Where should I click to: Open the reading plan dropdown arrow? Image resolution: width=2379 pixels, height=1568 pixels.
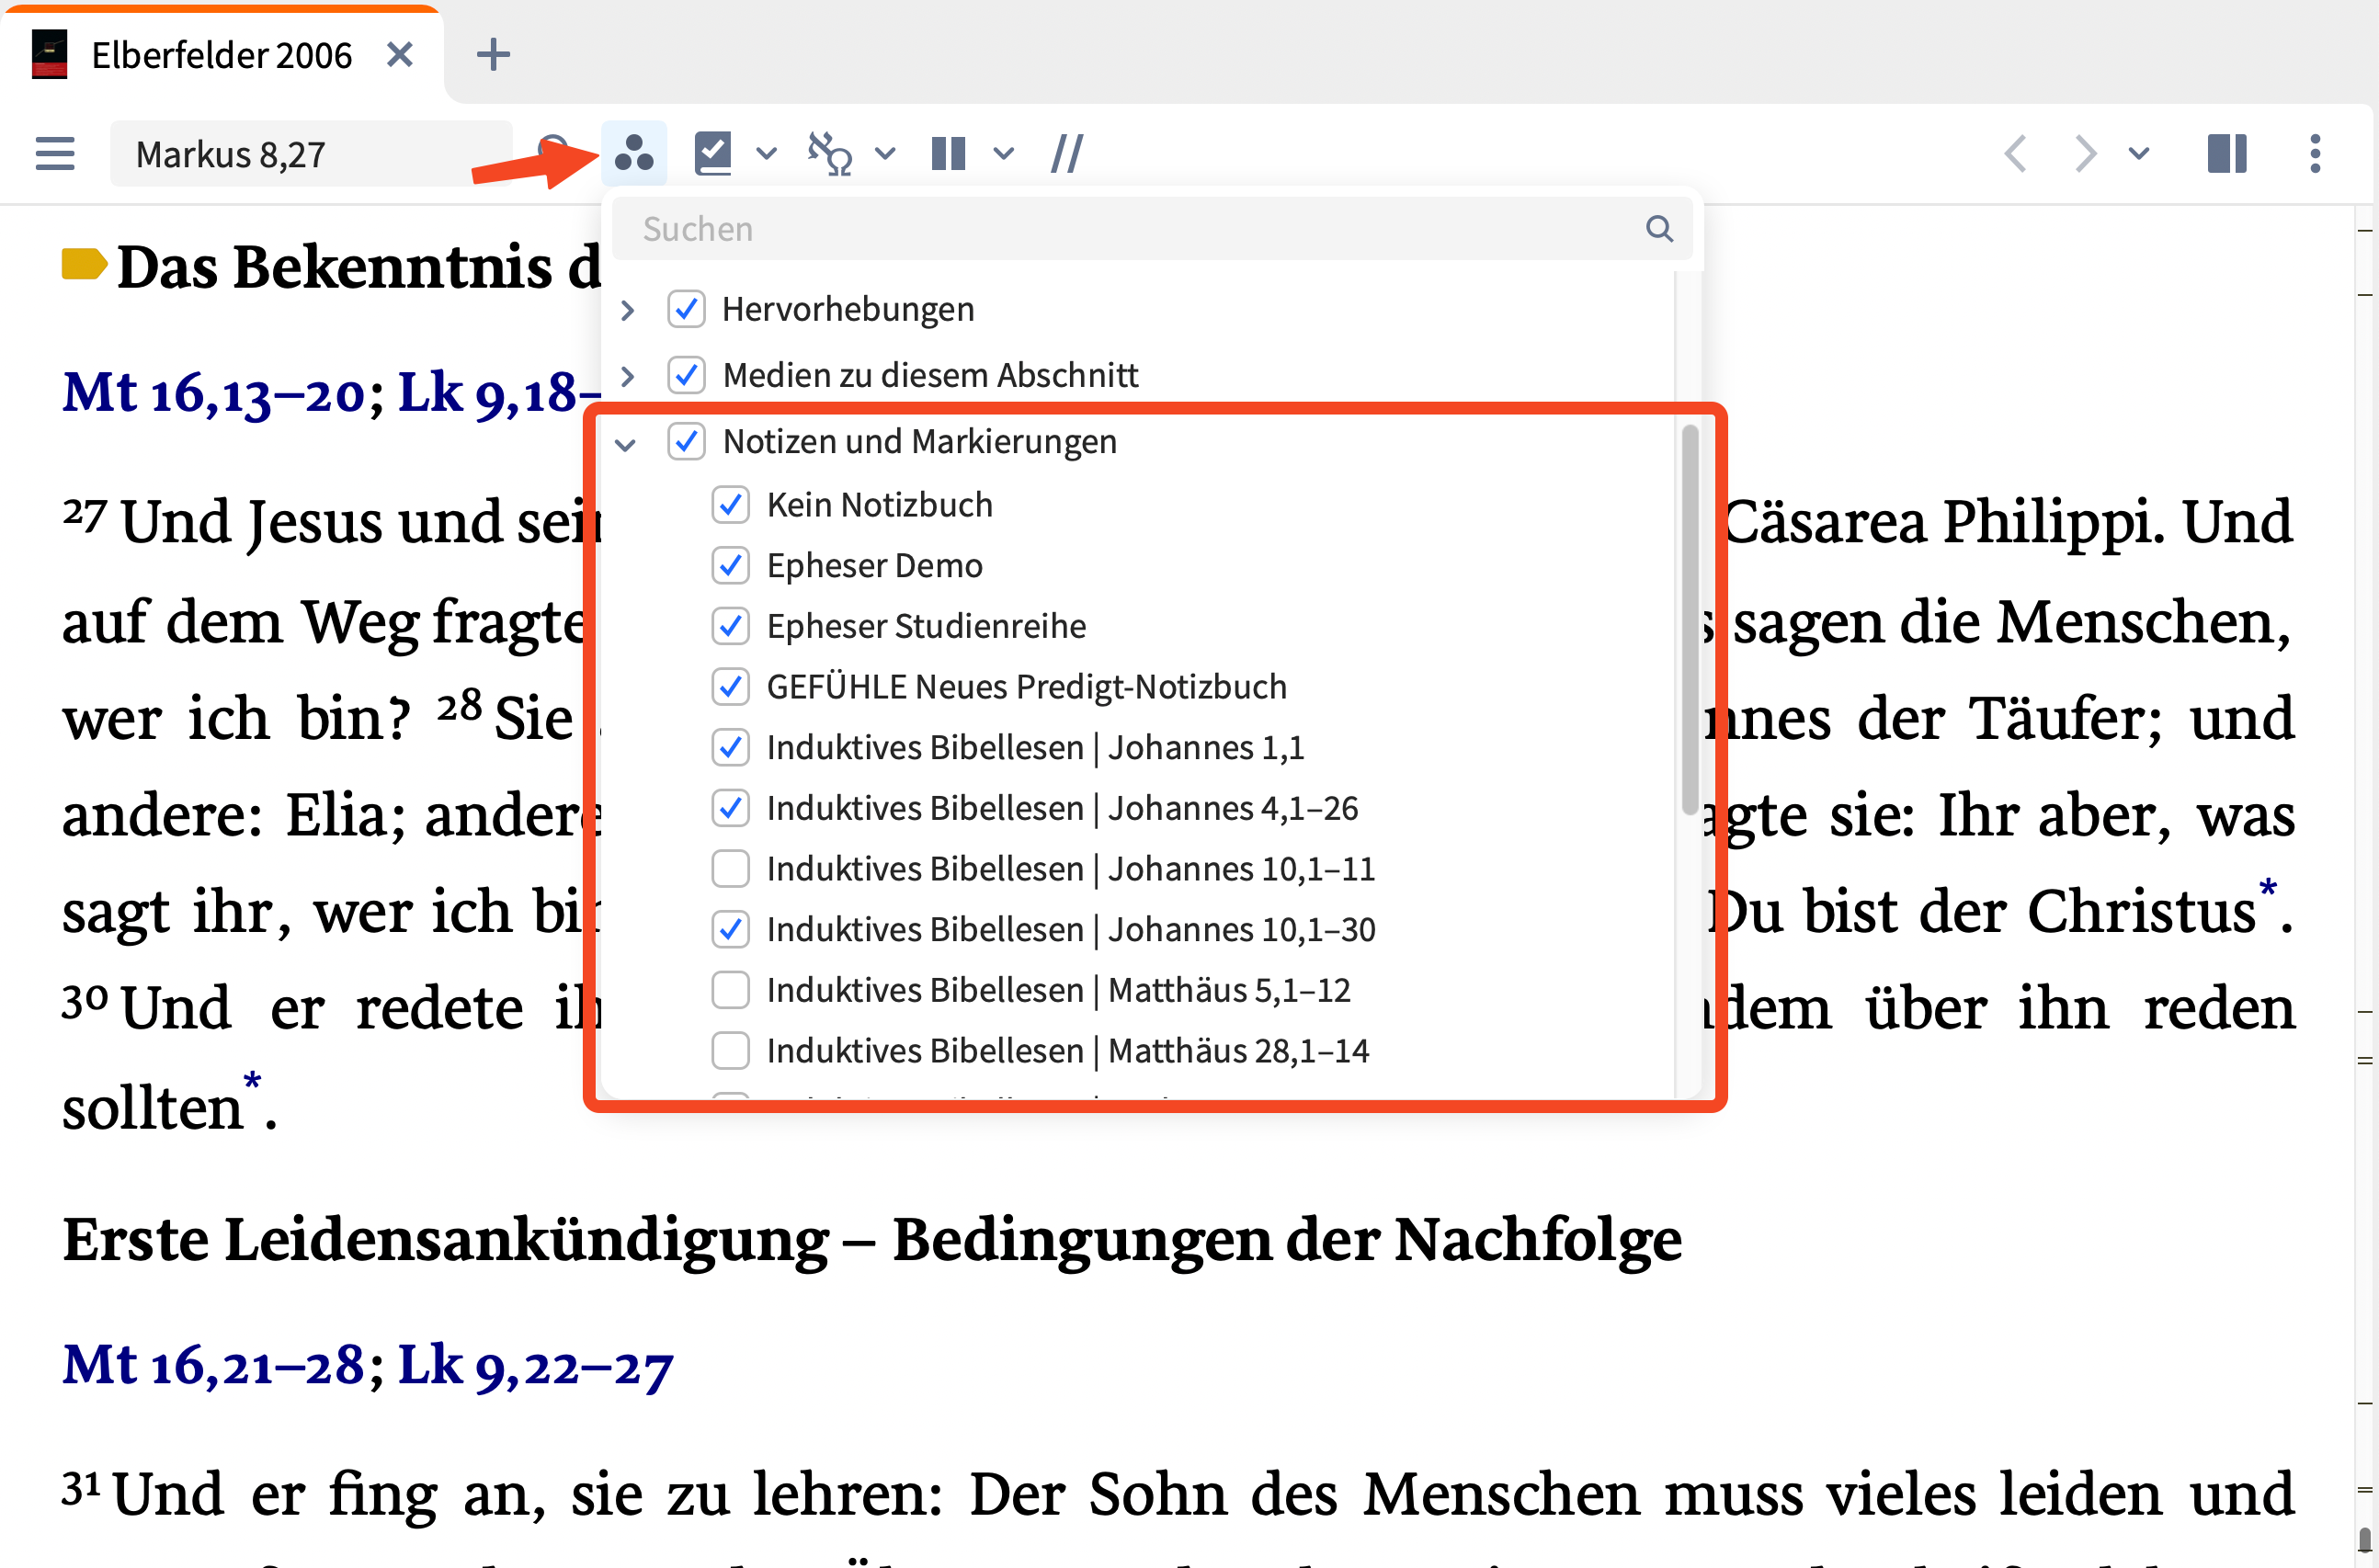[x=766, y=154]
